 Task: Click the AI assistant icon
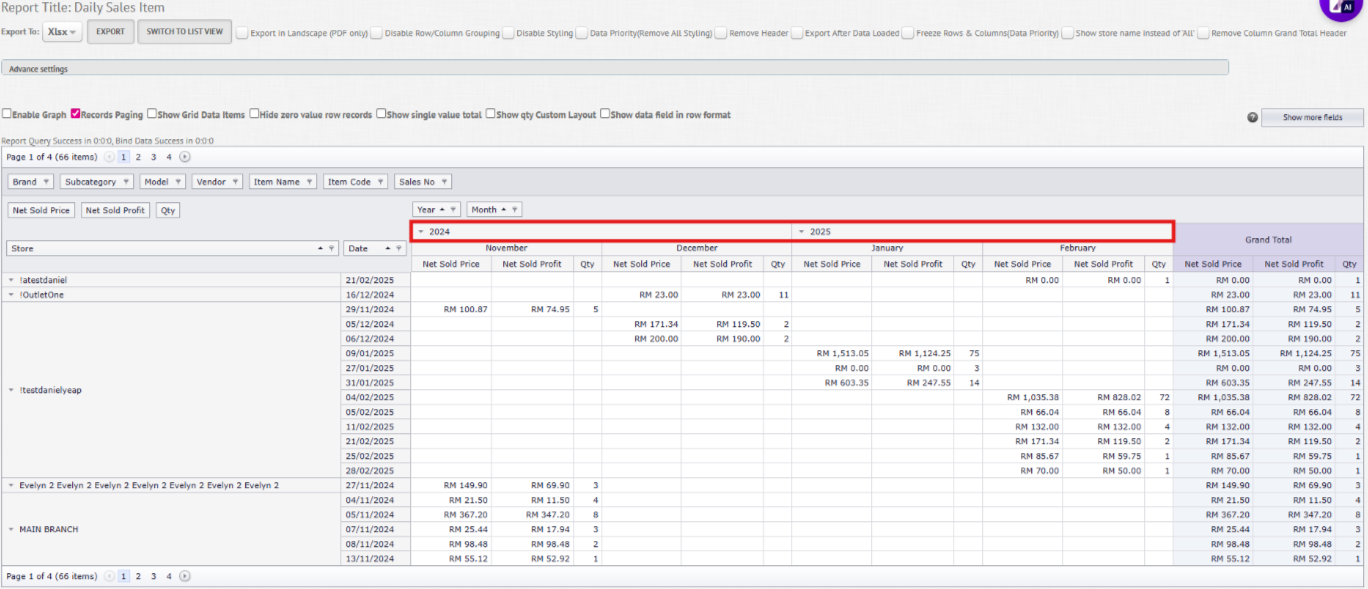click(x=1343, y=7)
